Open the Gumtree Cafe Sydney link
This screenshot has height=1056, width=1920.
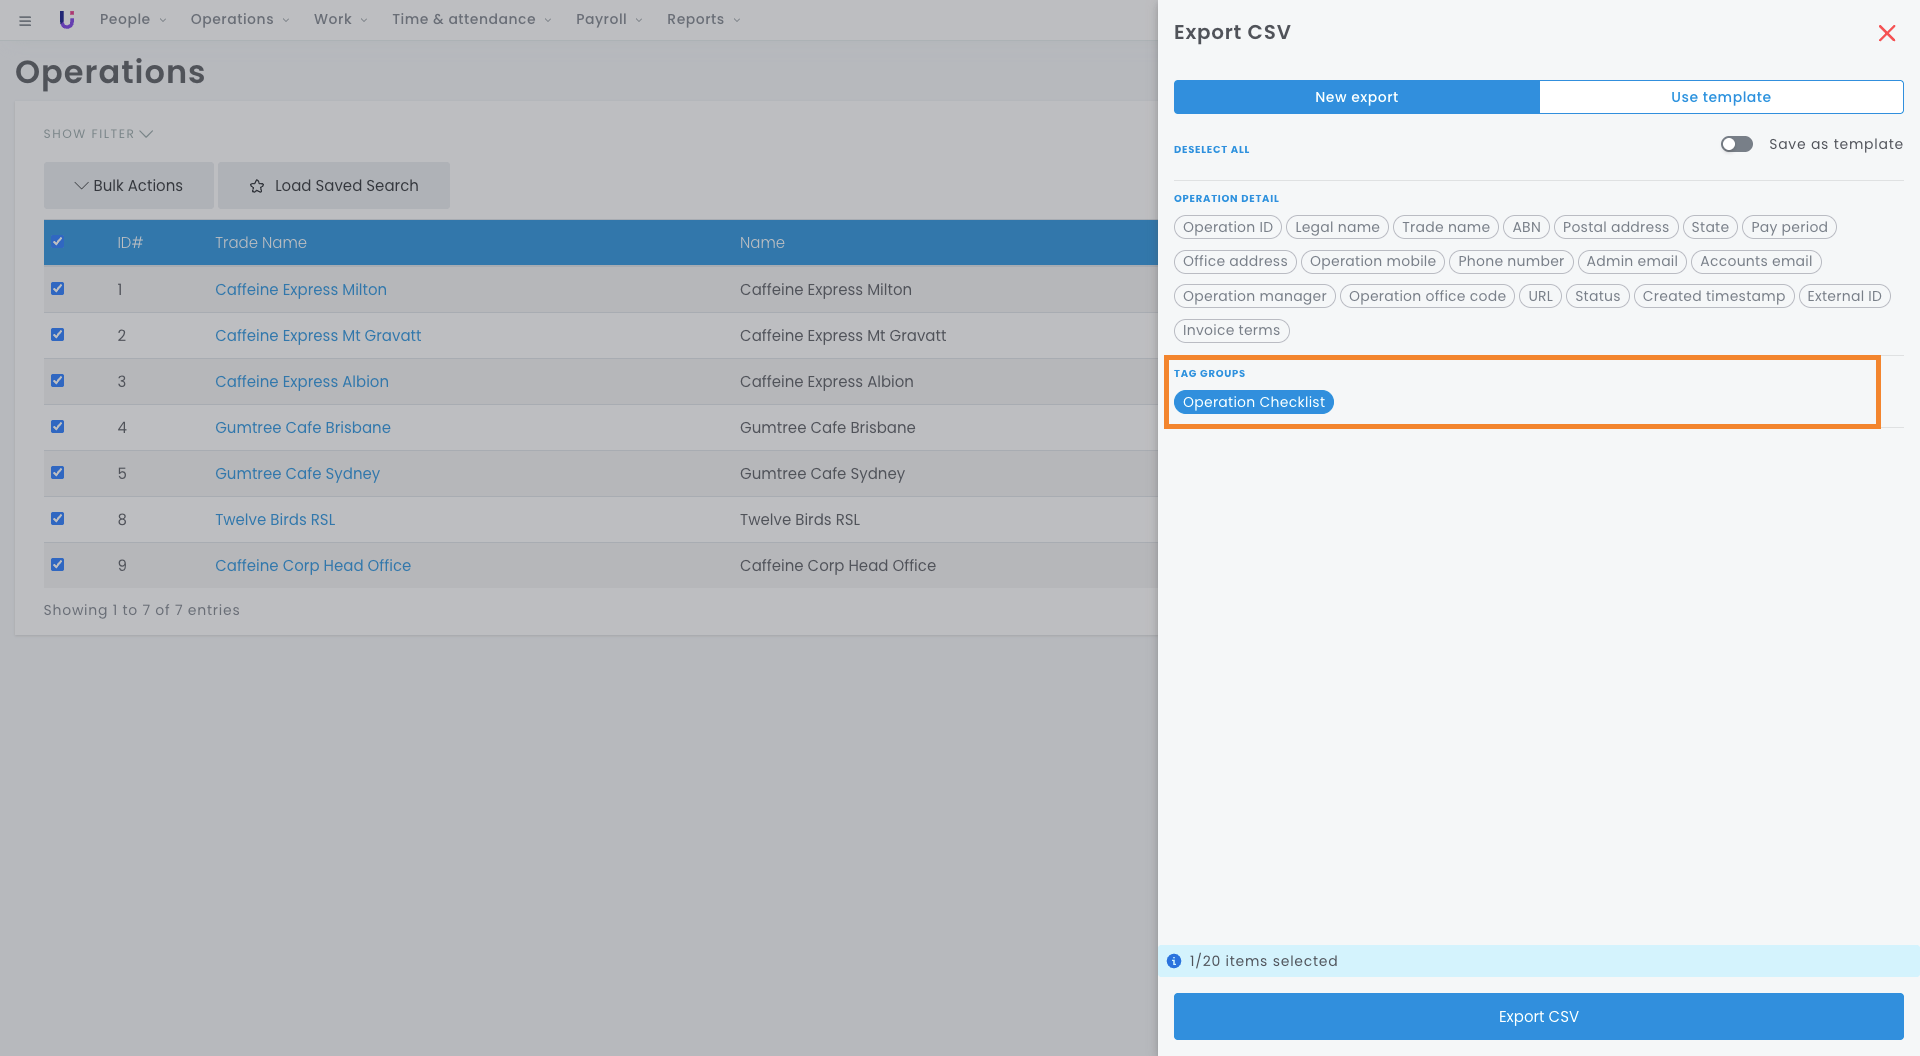tap(297, 473)
